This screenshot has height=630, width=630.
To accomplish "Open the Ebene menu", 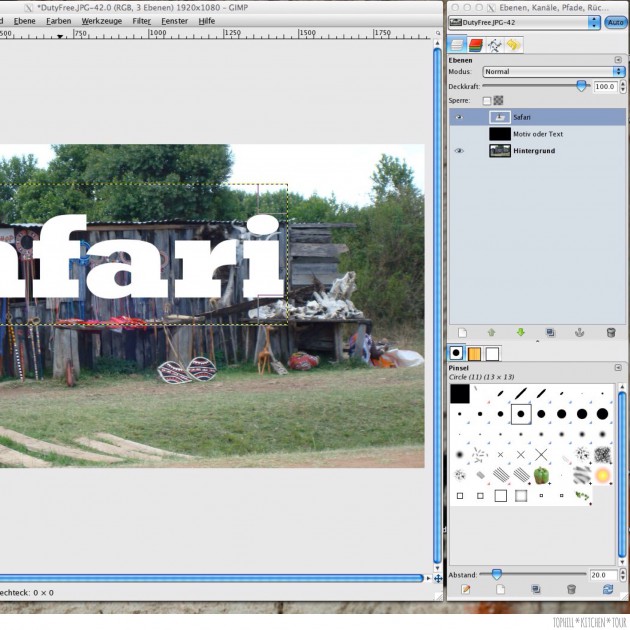I will point(25,21).
